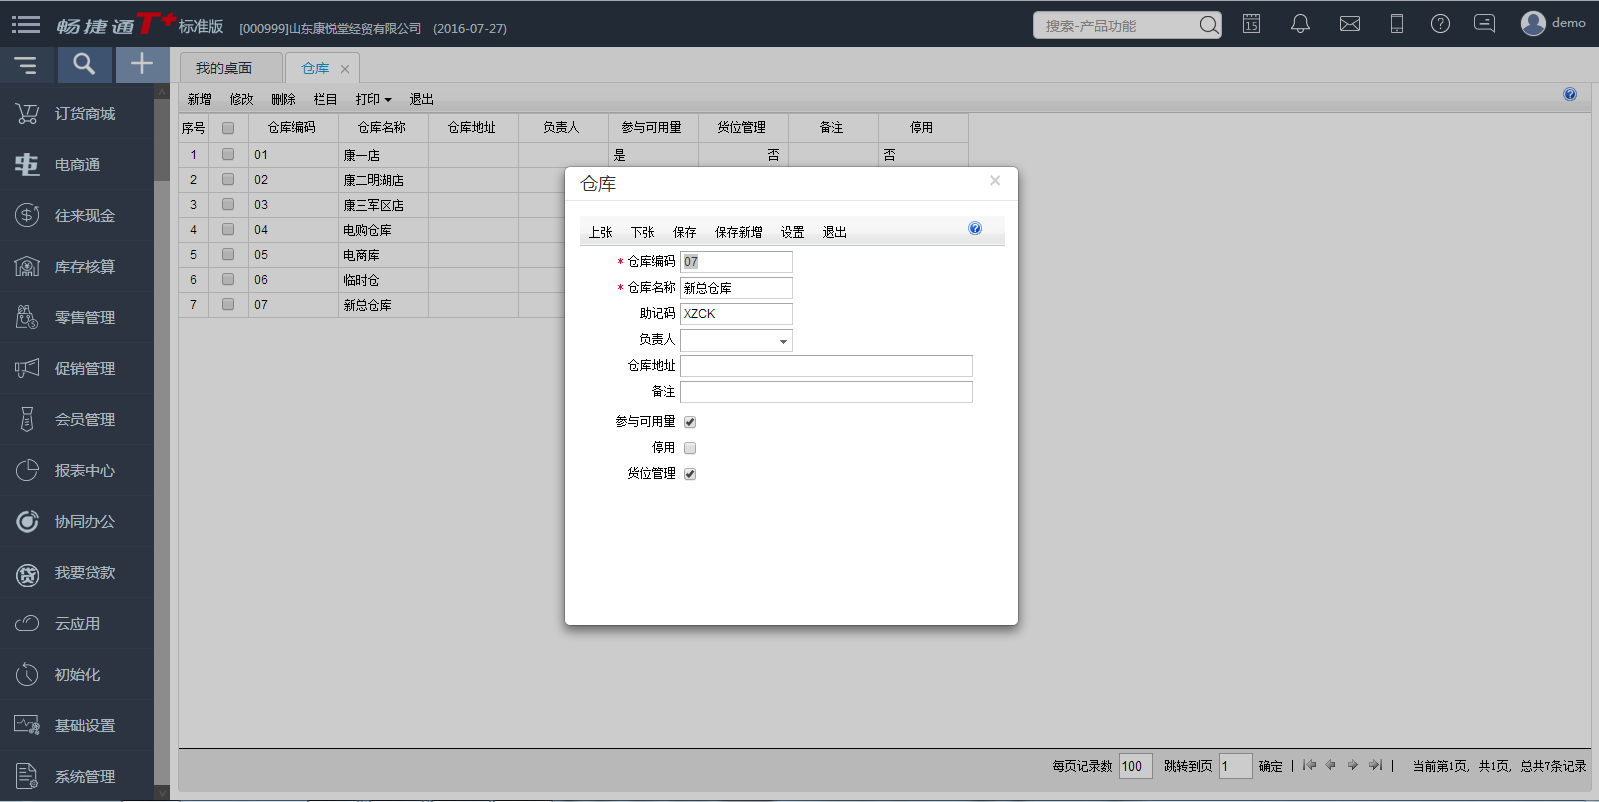Click 保存新增 in the dialog toolbar
Screen dimensions: 1599x802
point(738,232)
